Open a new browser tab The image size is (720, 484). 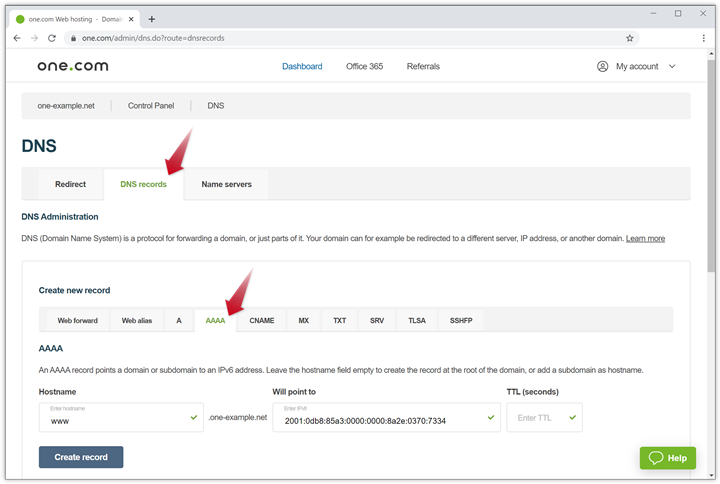152,19
